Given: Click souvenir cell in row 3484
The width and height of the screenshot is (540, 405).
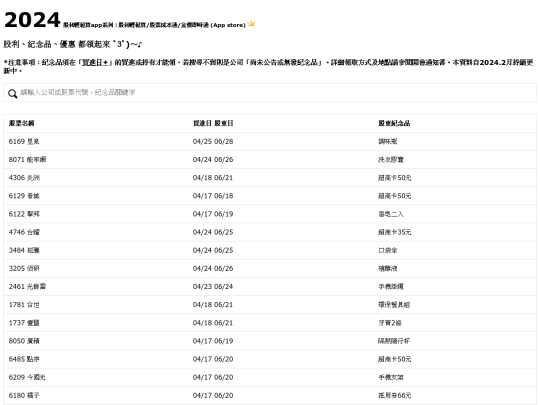Looking at the screenshot, I should click(387, 250).
